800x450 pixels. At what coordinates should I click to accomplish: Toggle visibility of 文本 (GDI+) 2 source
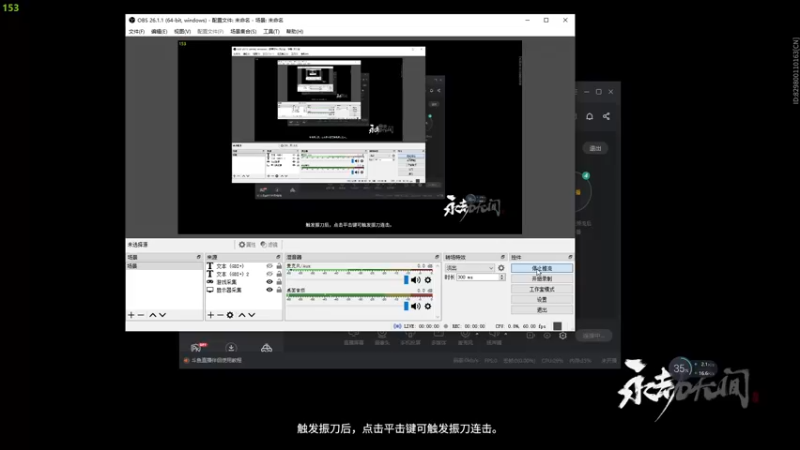(269, 274)
